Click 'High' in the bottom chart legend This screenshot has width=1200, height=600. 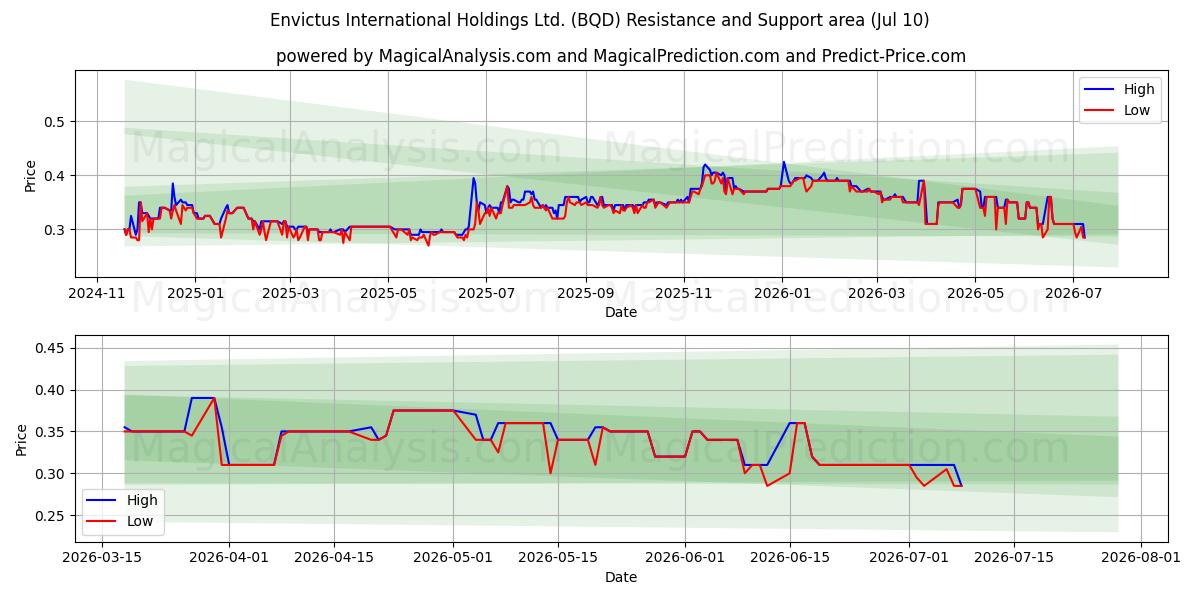pyautogui.click(x=142, y=500)
